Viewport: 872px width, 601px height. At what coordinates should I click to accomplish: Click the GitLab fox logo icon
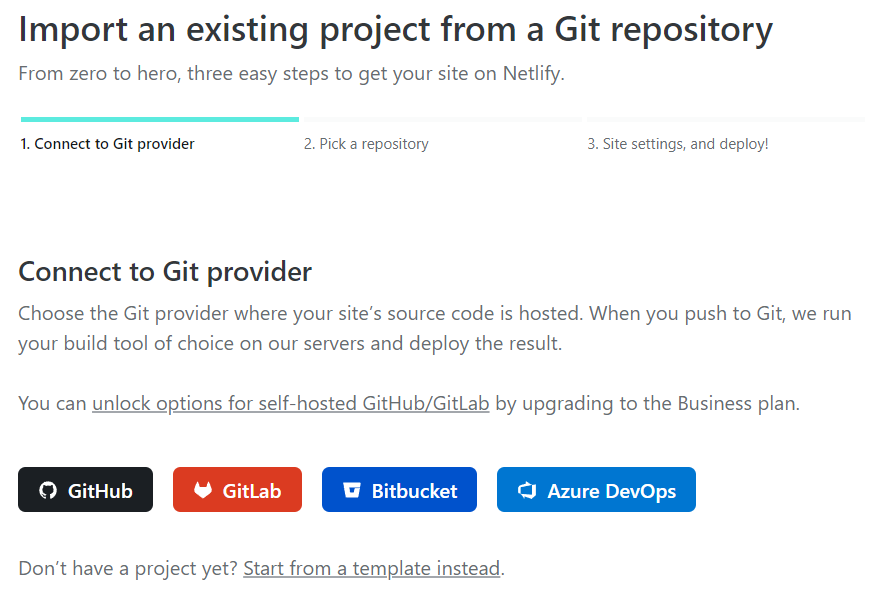(203, 491)
